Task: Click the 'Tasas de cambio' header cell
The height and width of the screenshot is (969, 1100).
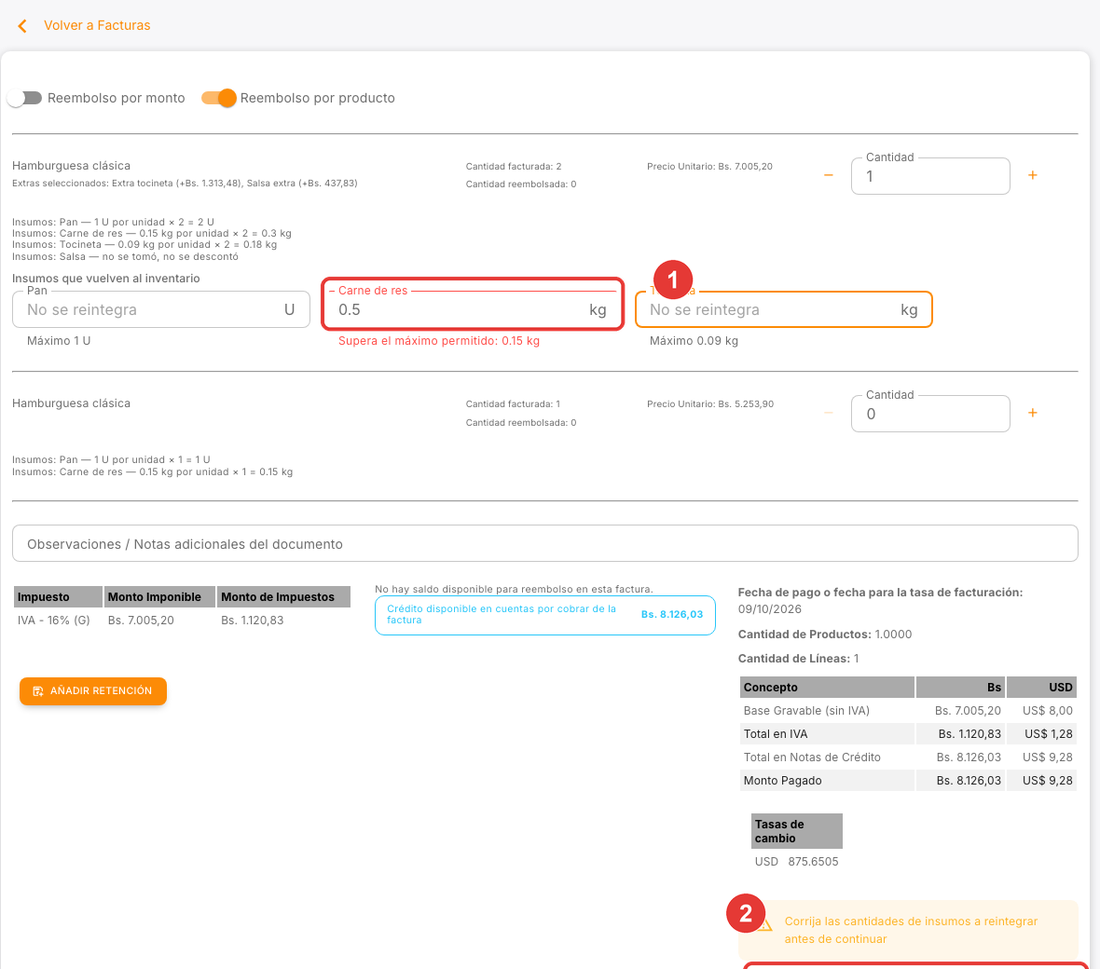Action: (797, 831)
